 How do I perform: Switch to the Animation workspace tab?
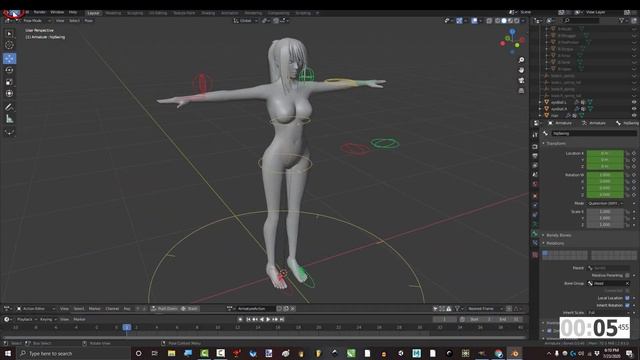click(230, 13)
